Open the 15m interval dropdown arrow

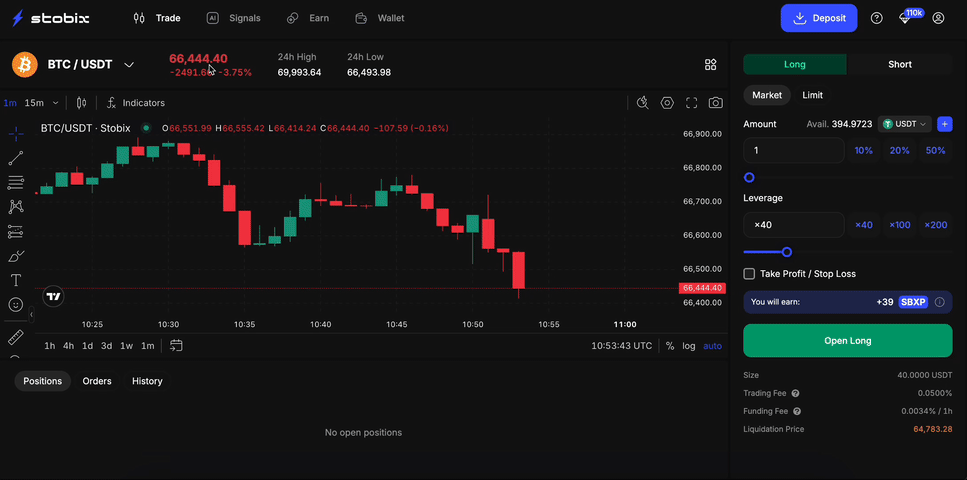point(56,103)
